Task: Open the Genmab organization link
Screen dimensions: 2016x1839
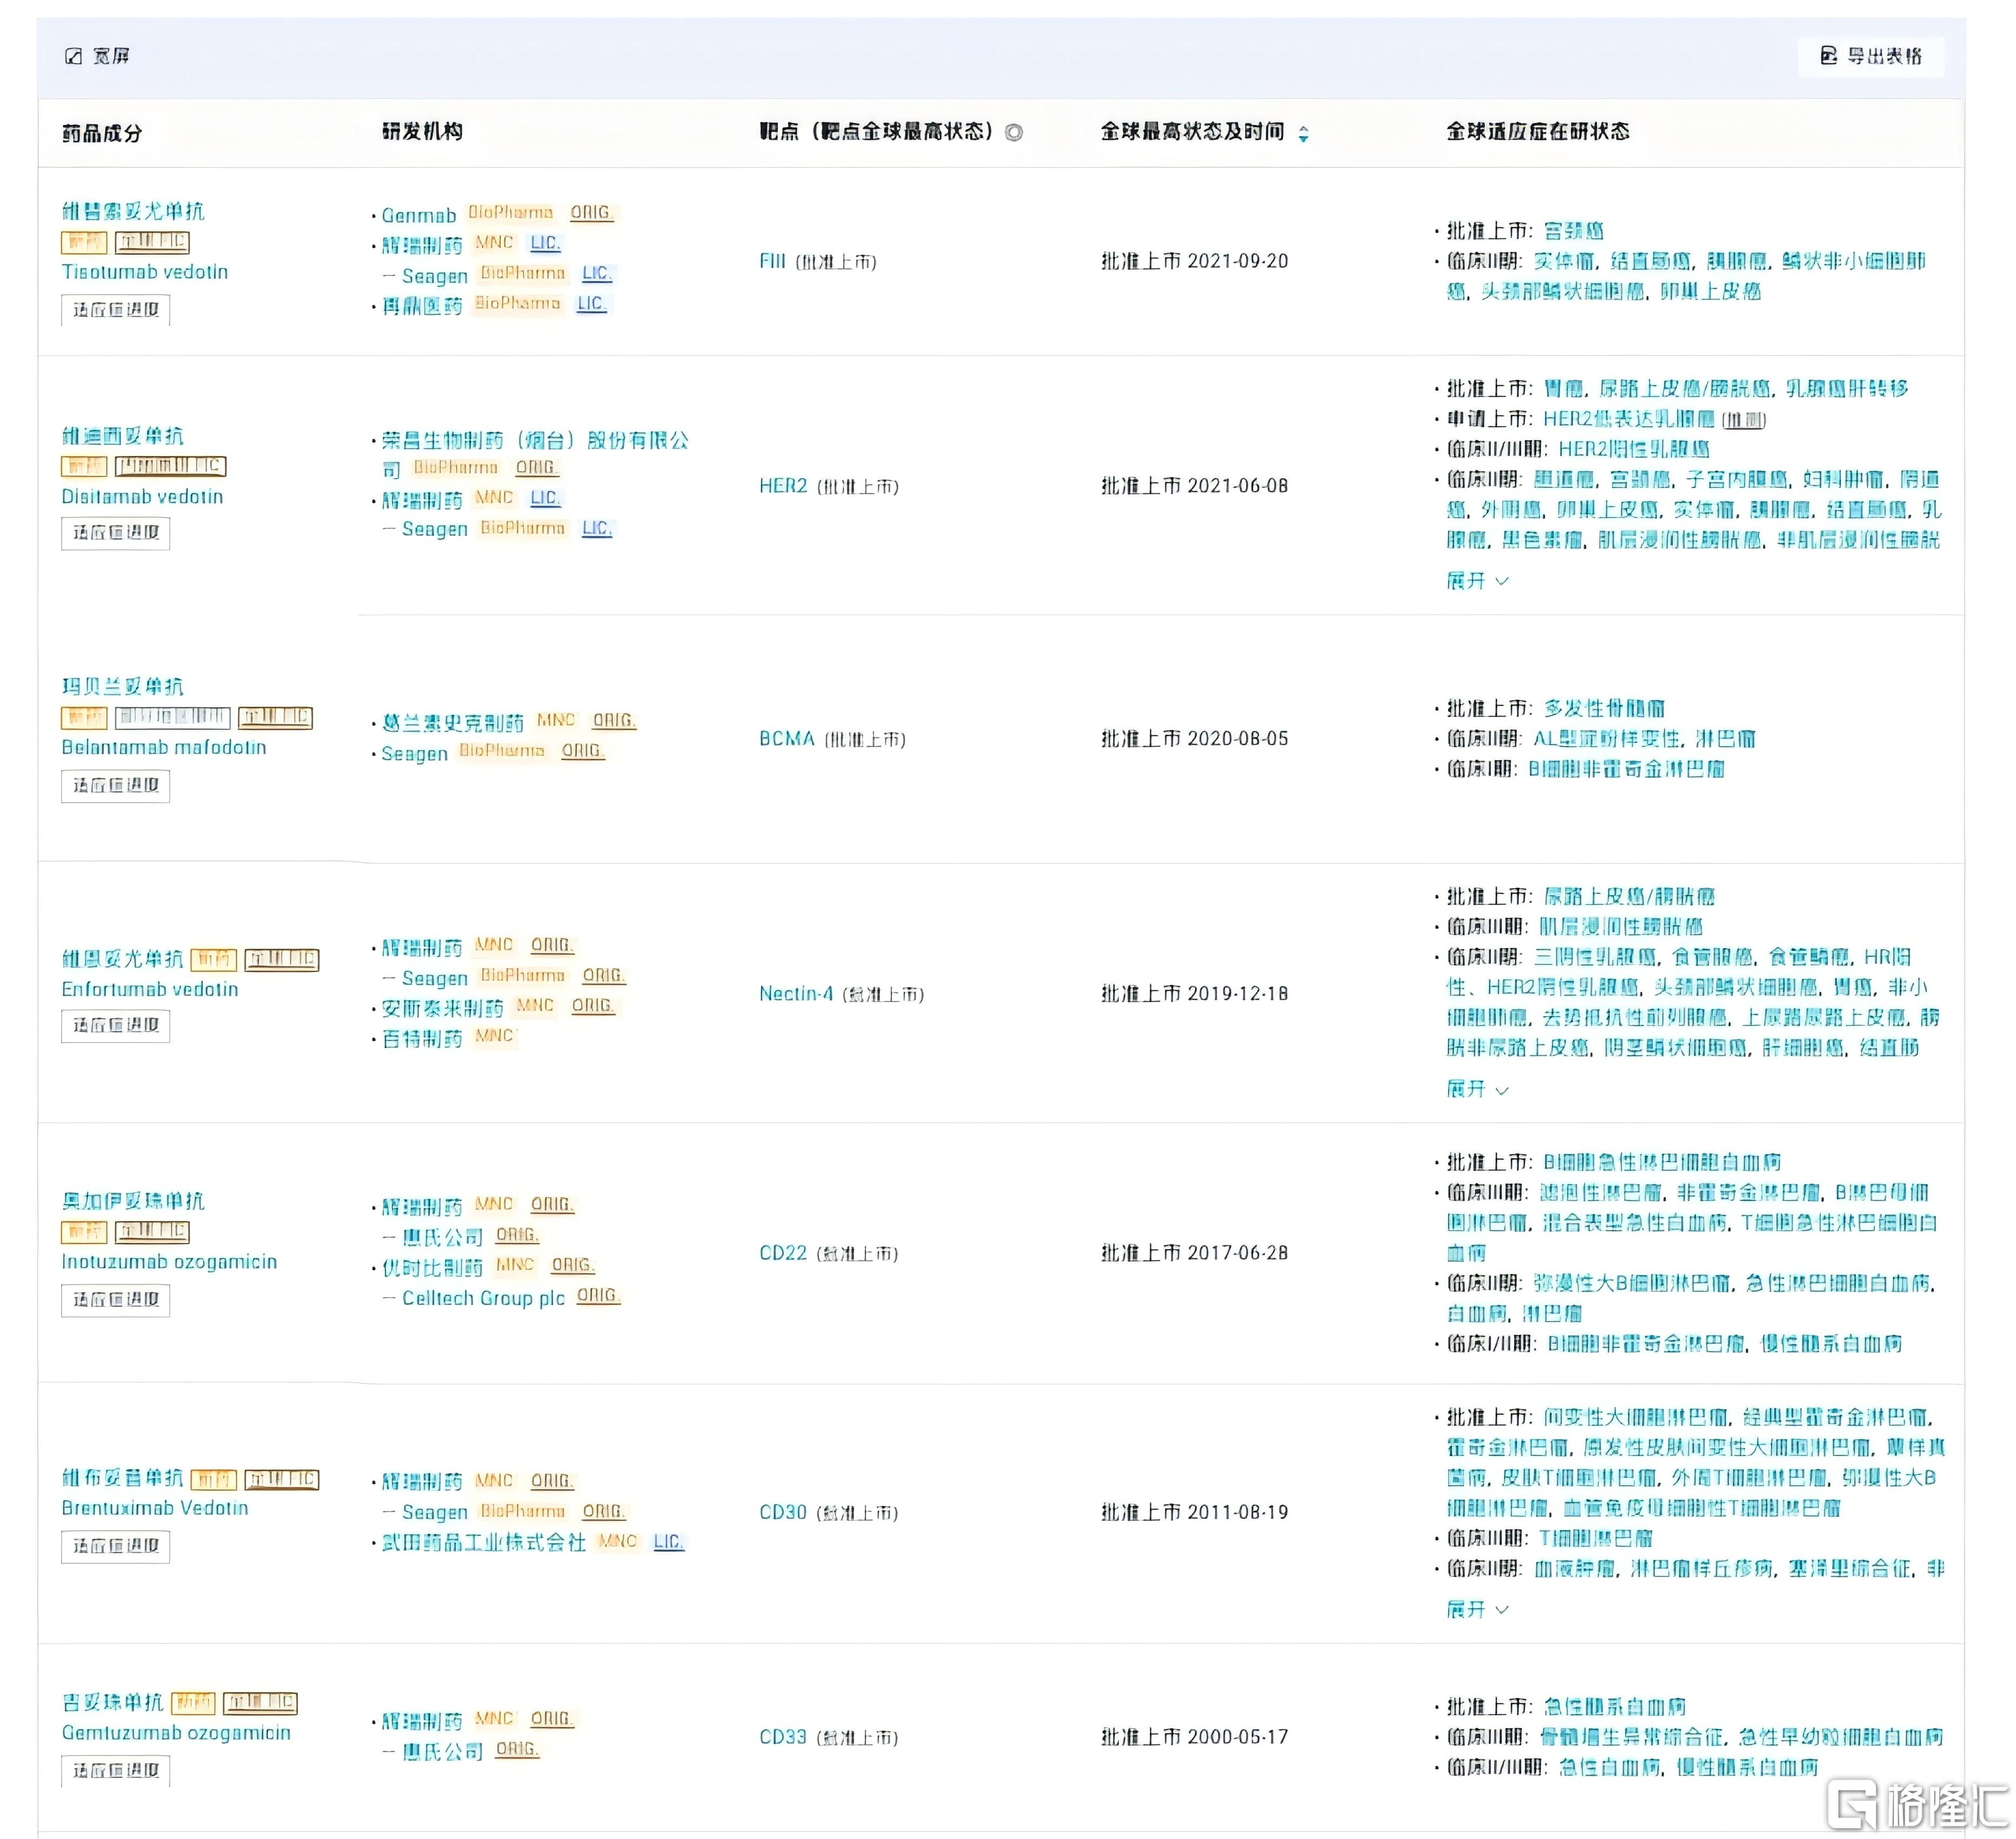Action: click(x=420, y=216)
